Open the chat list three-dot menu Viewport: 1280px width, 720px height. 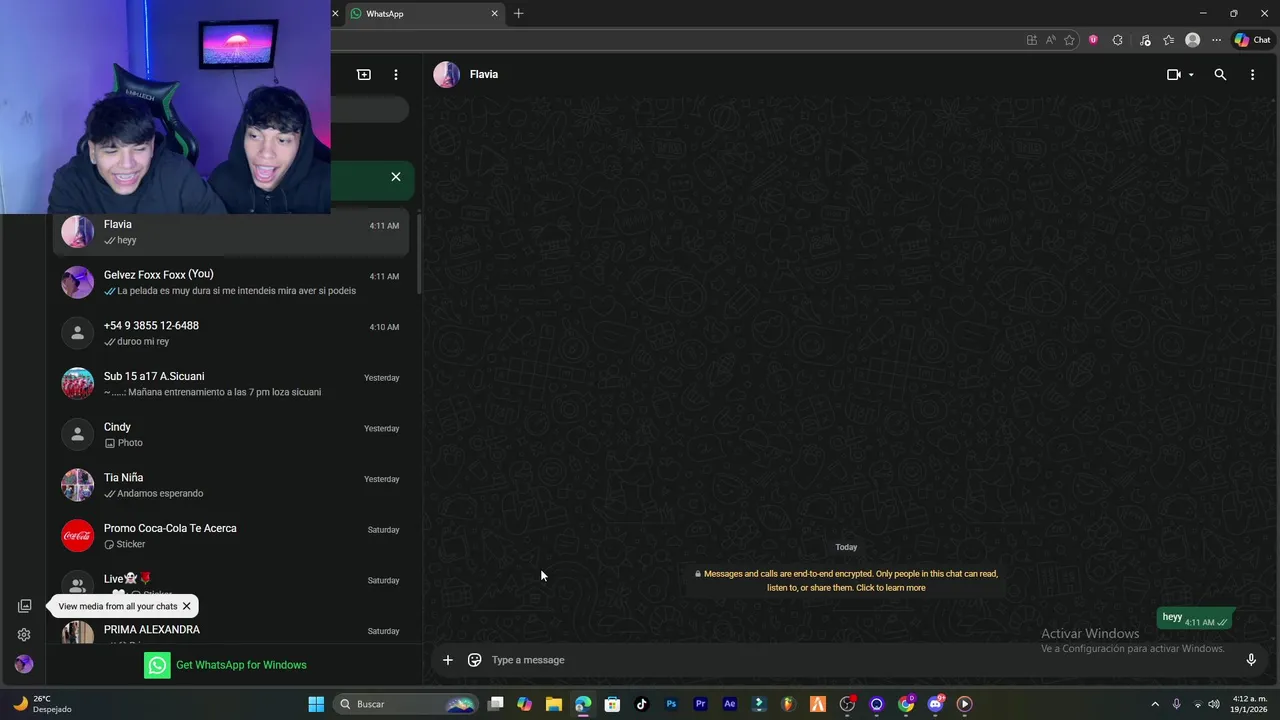point(396,75)
